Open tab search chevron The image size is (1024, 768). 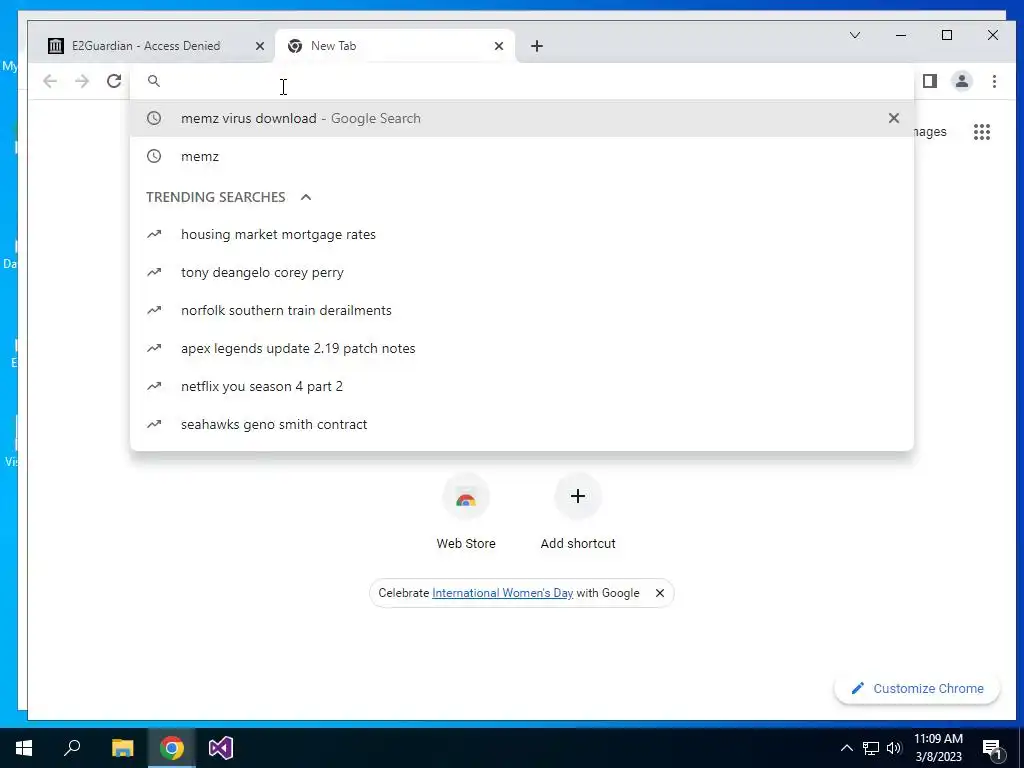point(854,35)
